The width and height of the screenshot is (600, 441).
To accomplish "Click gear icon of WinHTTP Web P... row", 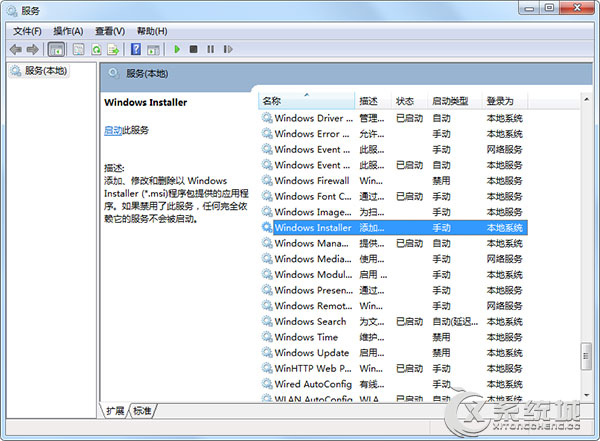I will click(x=267, y=368).
